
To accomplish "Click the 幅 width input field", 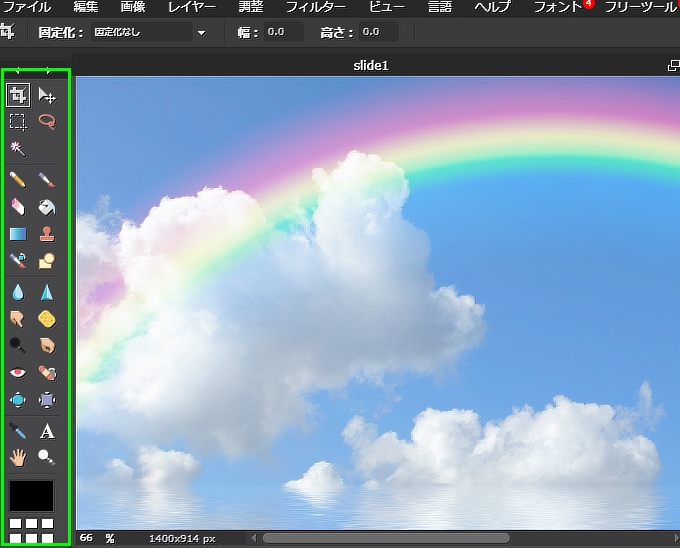I will (284, 32).
